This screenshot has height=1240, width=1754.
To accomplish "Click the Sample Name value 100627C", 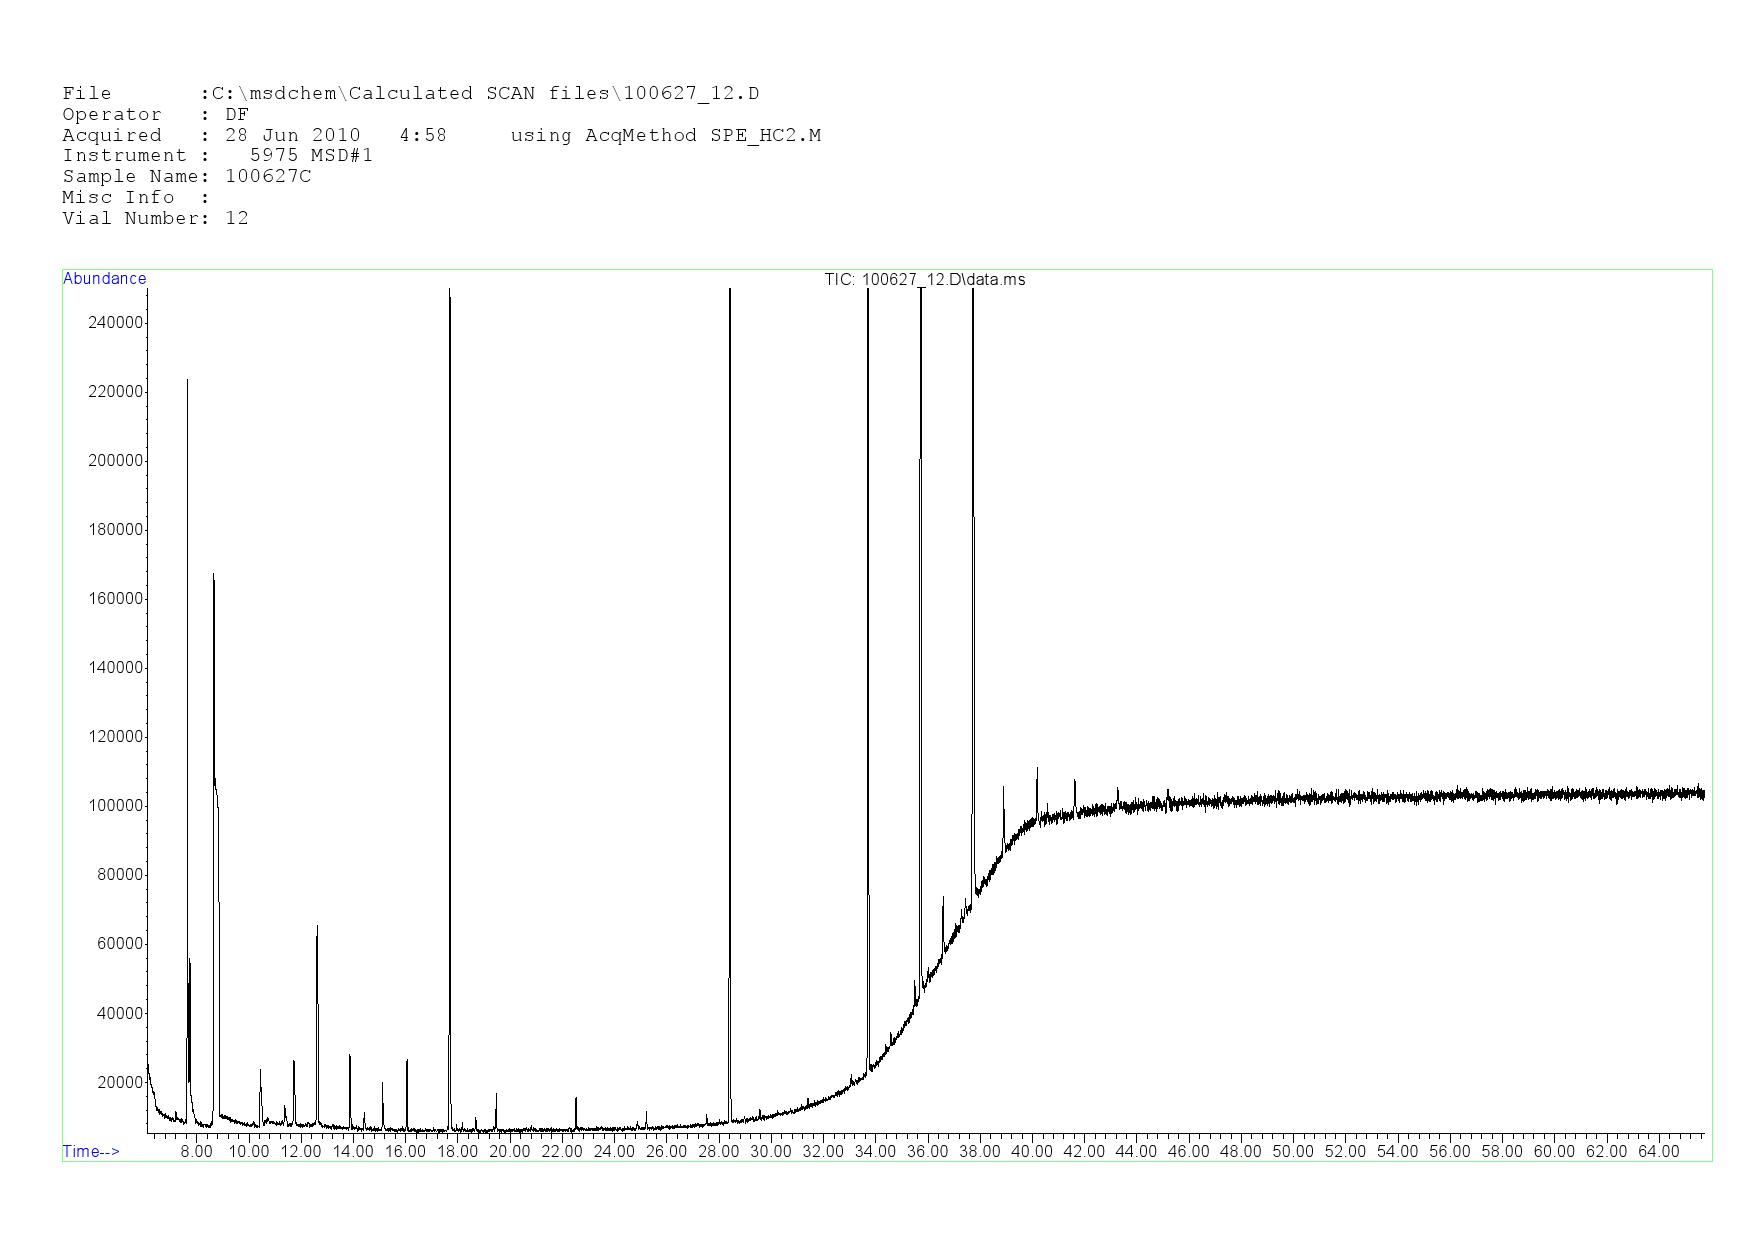I will tap(268, 177).
